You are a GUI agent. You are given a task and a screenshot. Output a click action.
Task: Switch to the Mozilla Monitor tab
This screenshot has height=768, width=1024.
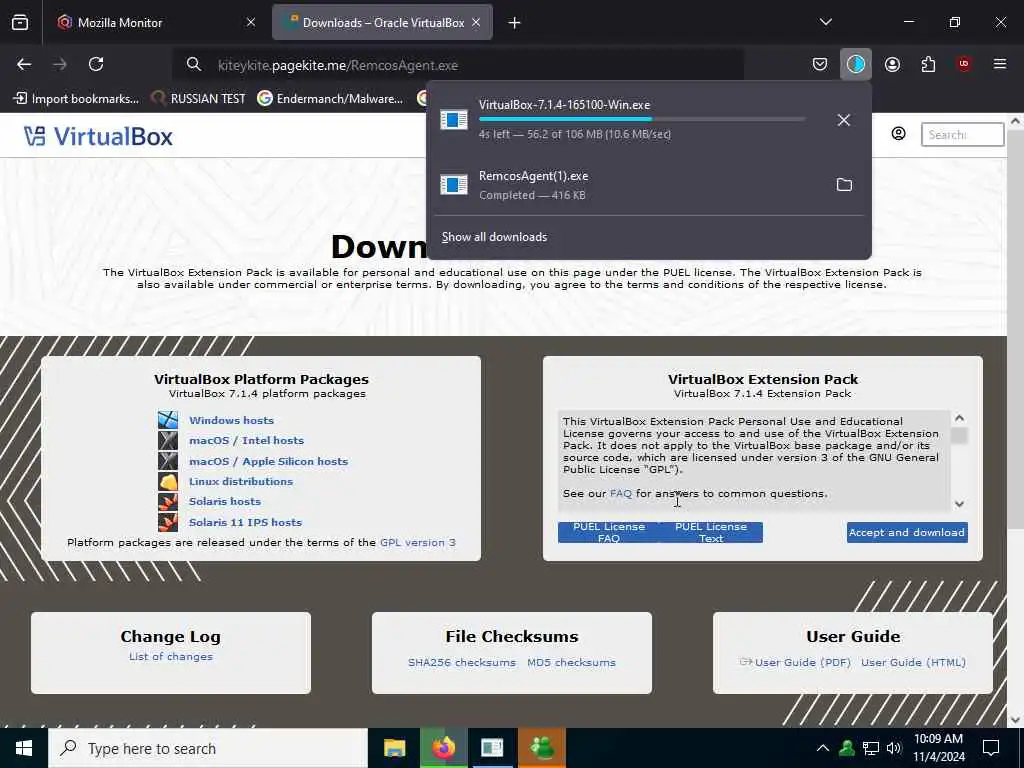tap(155, 23)
